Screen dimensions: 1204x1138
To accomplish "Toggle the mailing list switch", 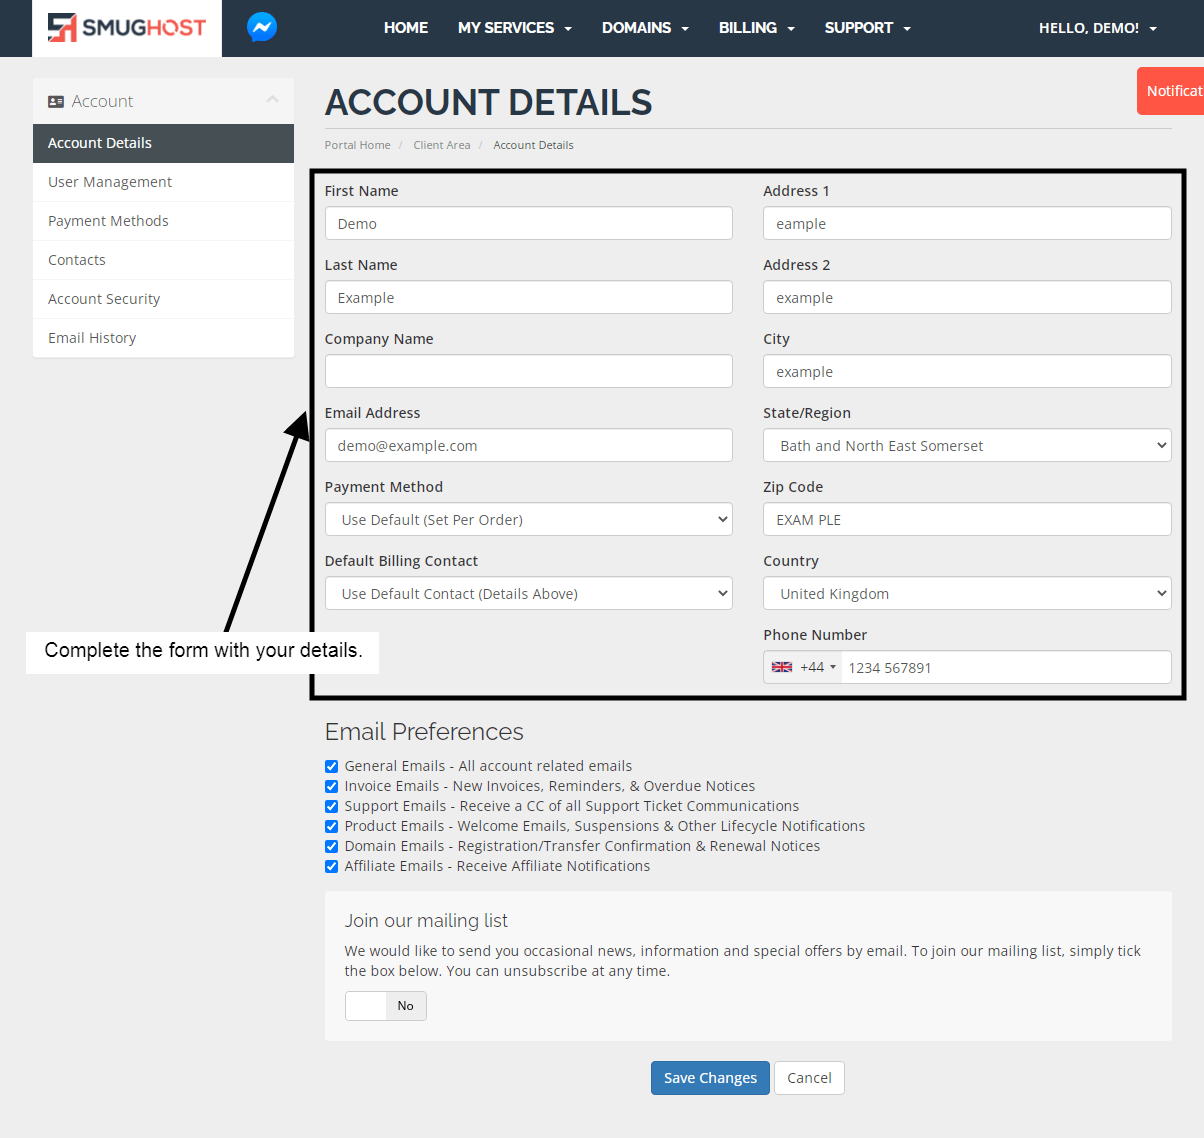I will [386, 1006].
